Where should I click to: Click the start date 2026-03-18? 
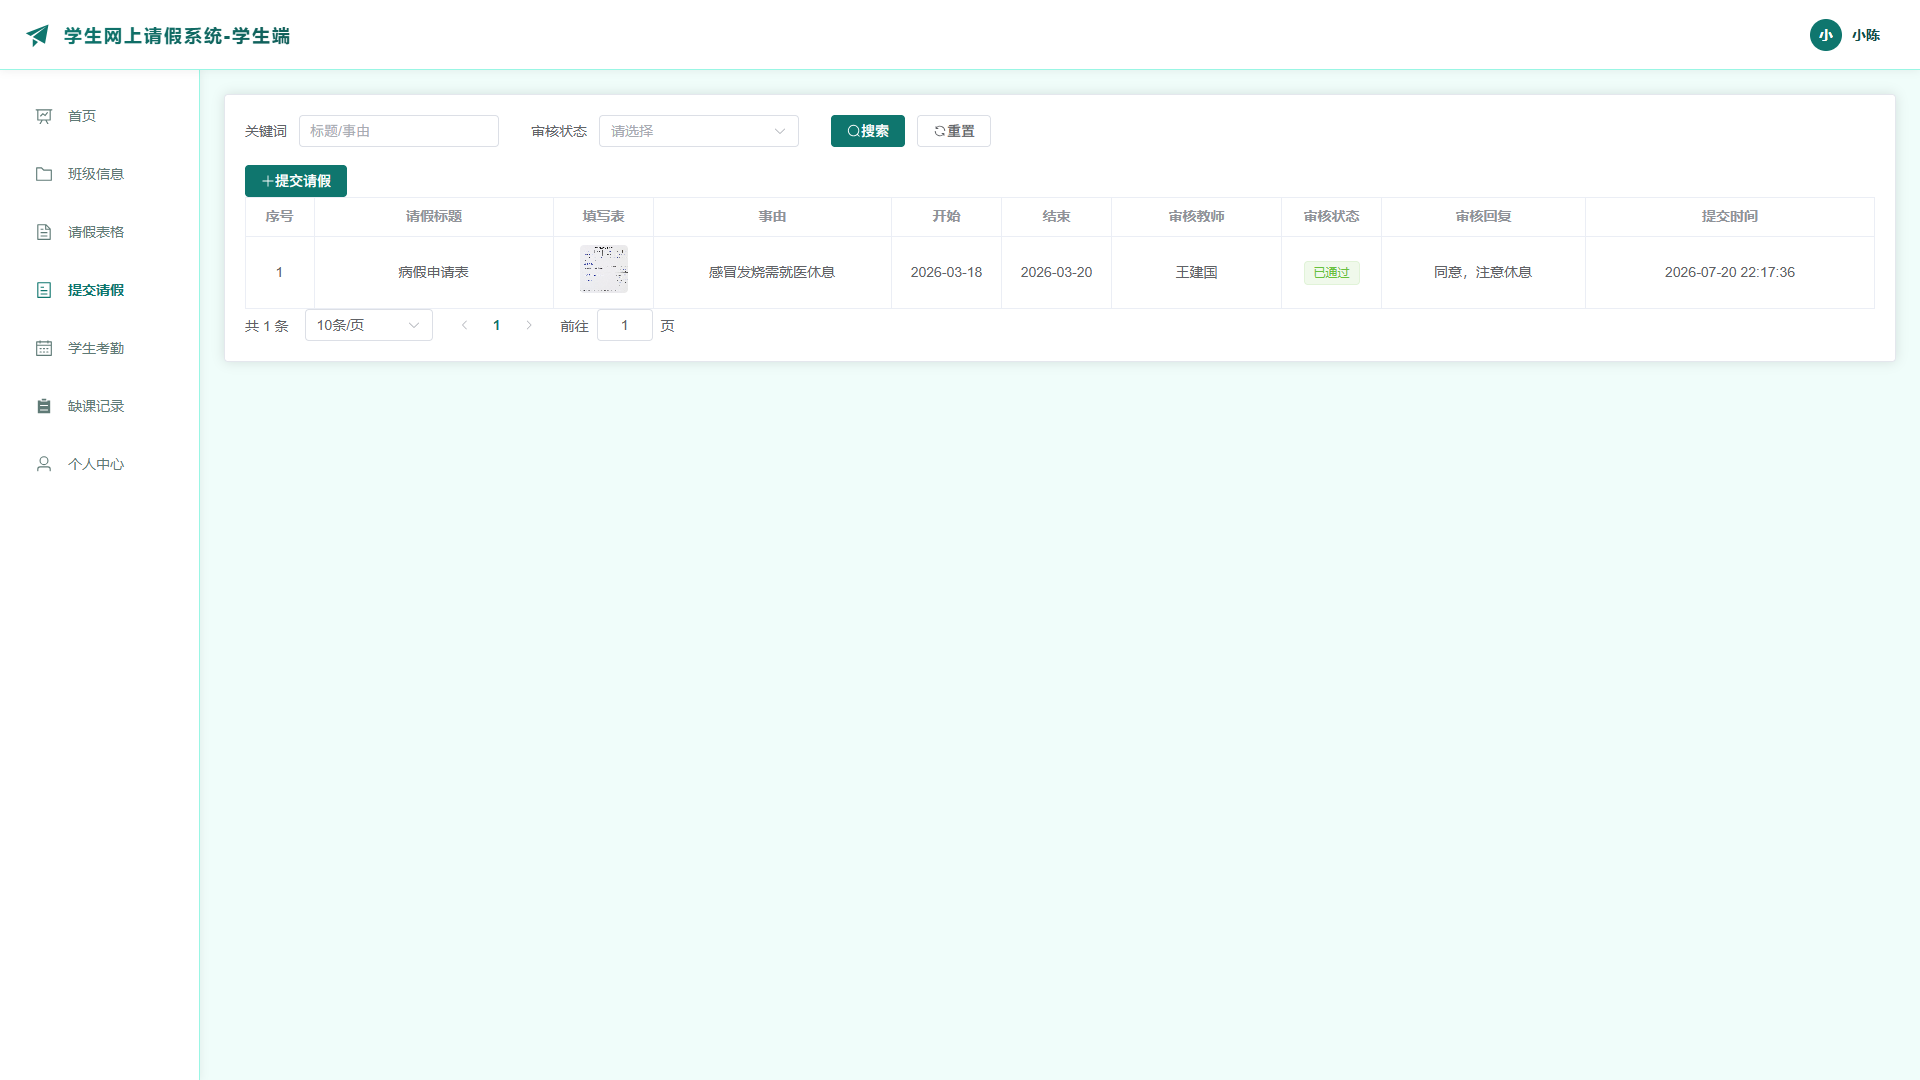946,272
